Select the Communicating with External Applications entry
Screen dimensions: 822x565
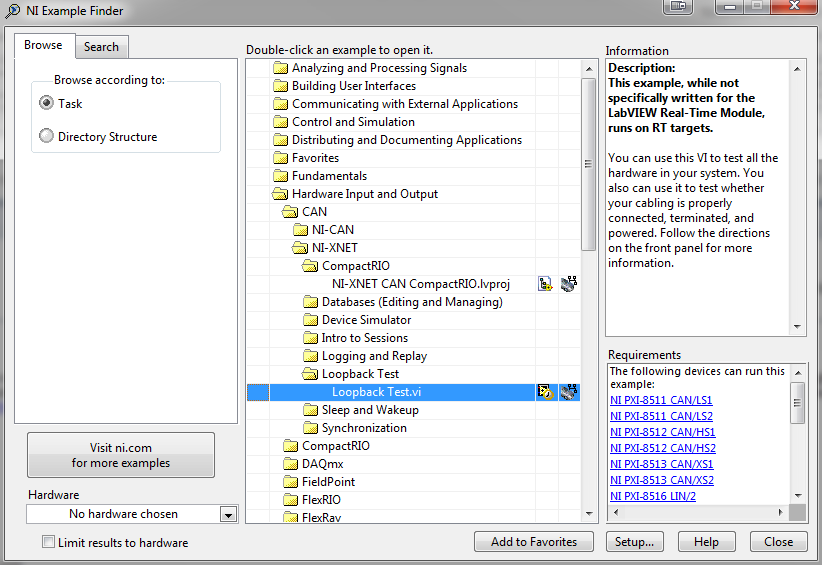tap(405, 104)
